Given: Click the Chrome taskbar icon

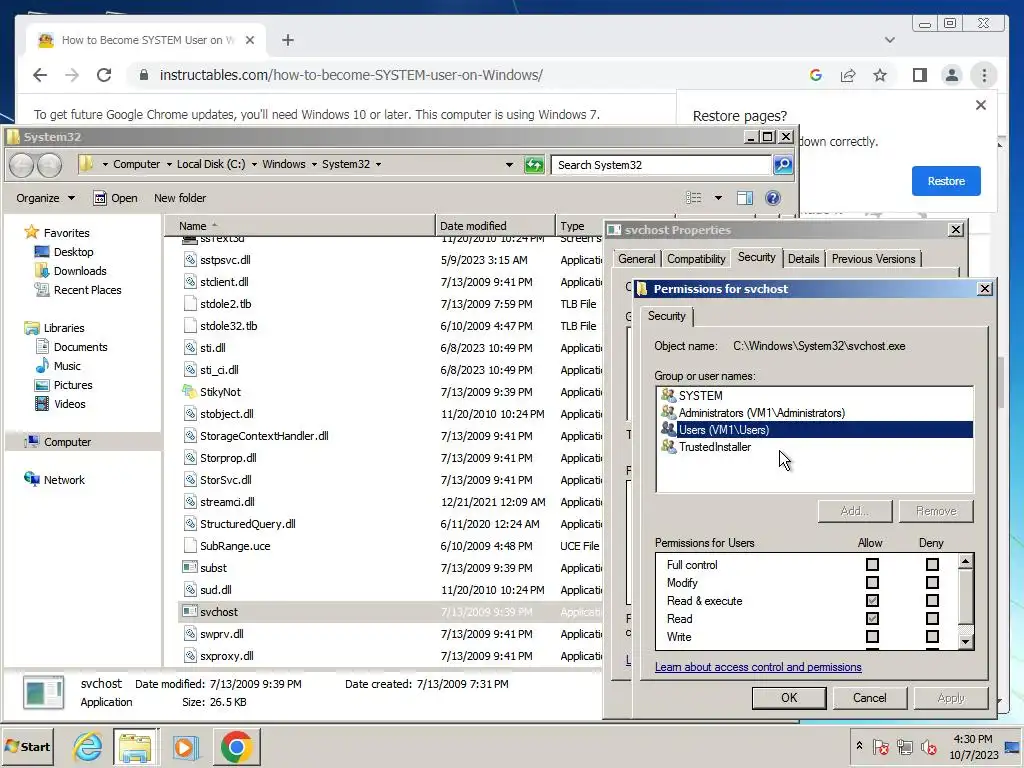Looking at the screenshot, I should [236, 746].
